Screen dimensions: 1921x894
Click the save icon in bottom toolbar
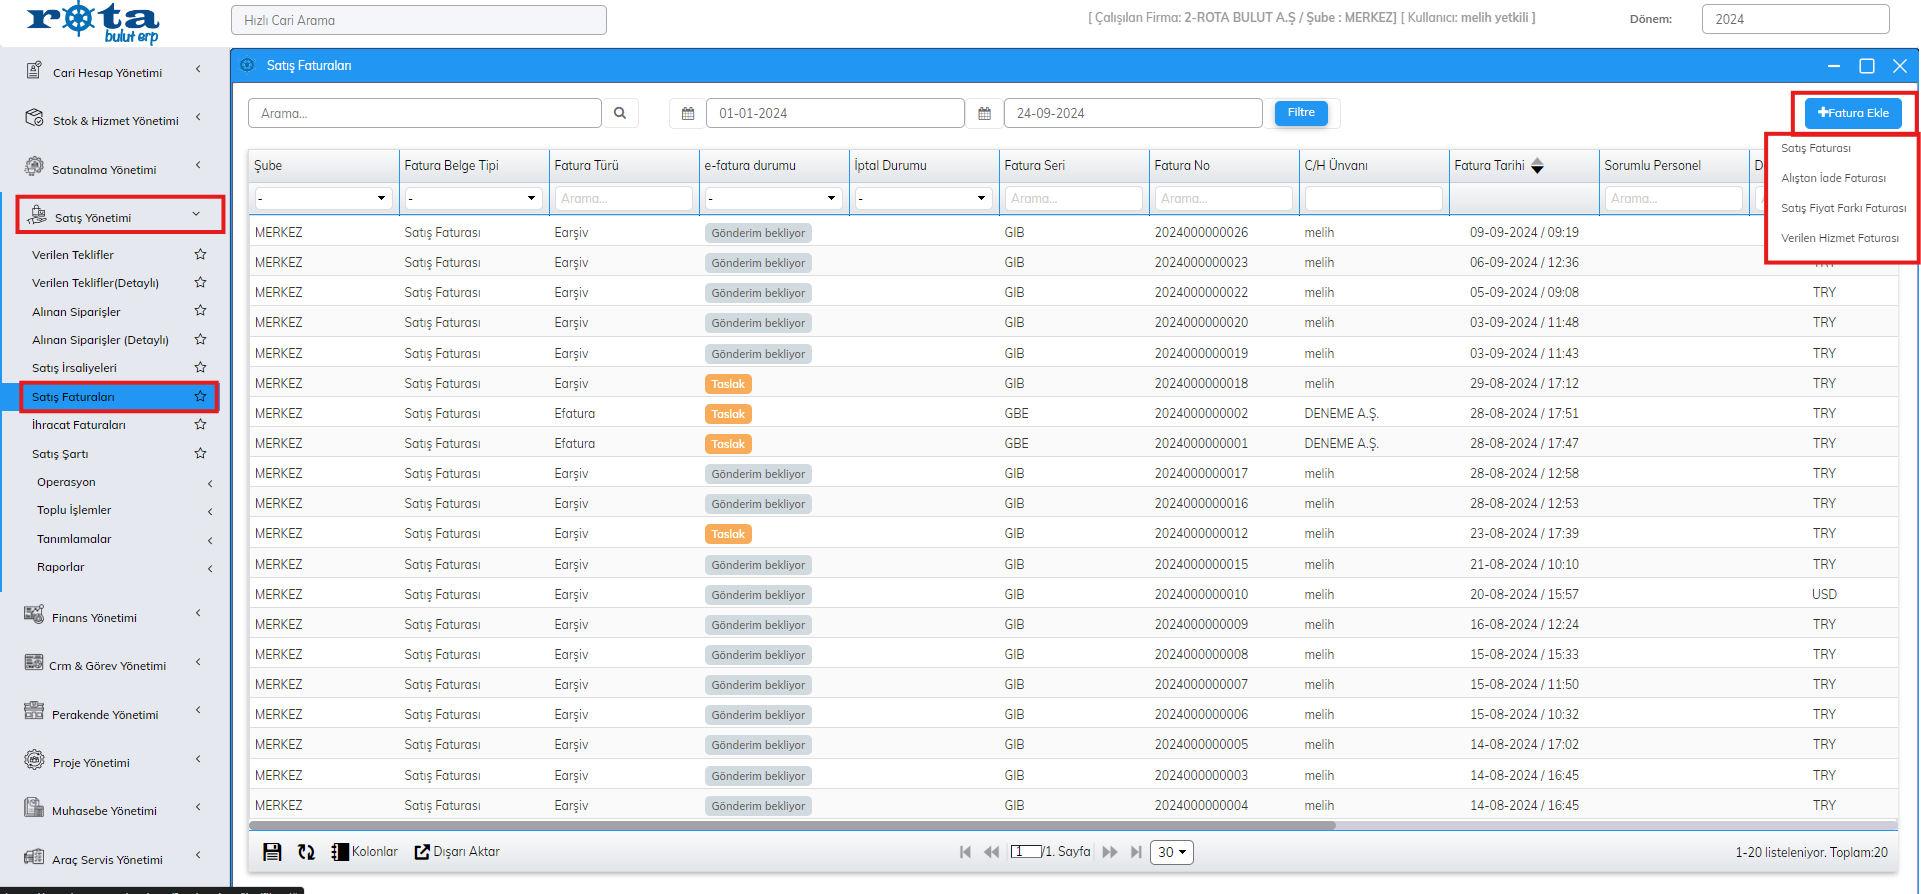272,852
